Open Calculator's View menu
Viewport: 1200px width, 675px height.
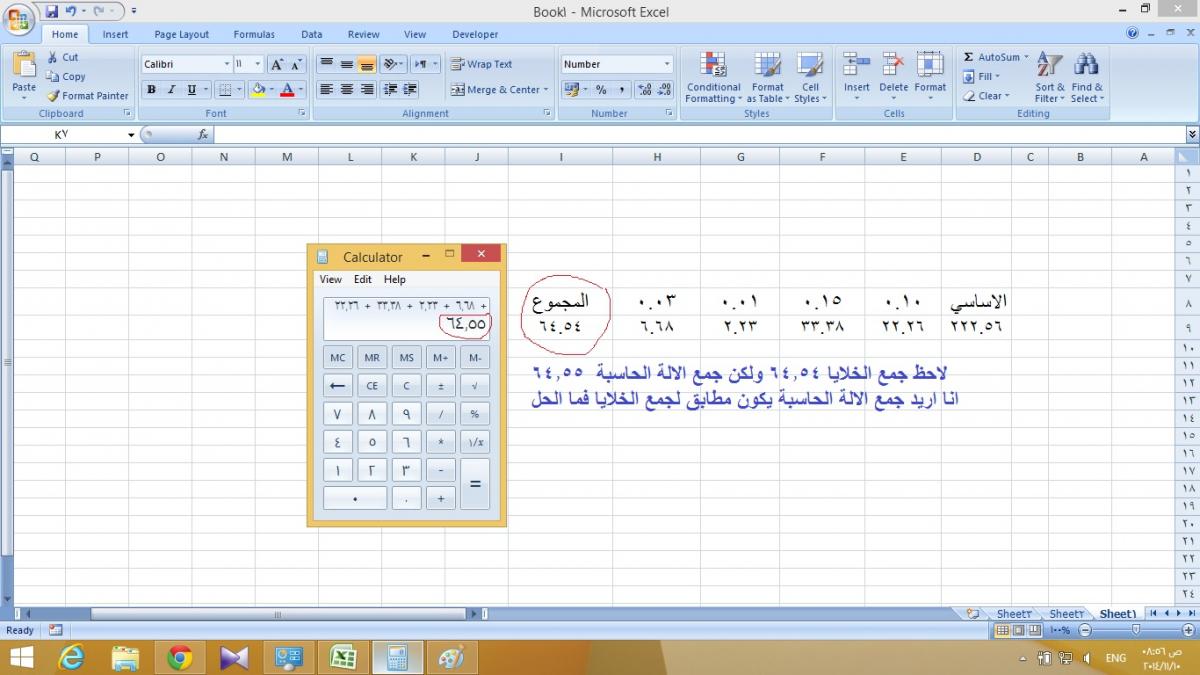[331, 279]
